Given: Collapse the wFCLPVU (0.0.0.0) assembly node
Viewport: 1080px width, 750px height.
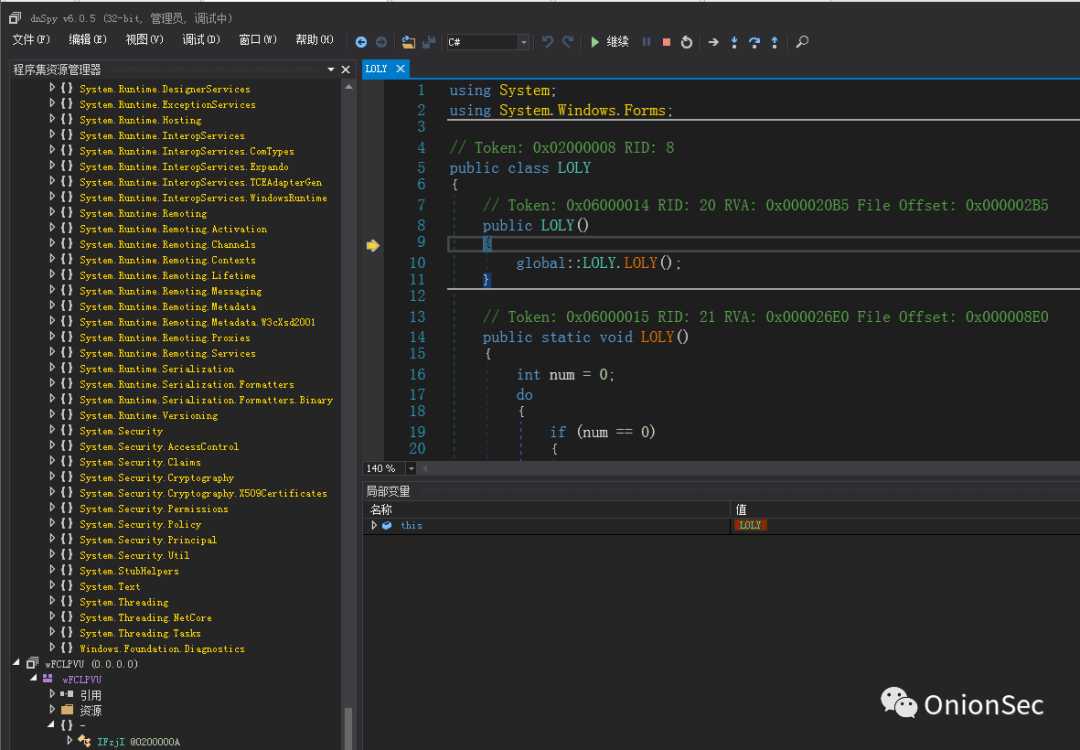Looking at the screenshot, I should [x=16, y=663].
